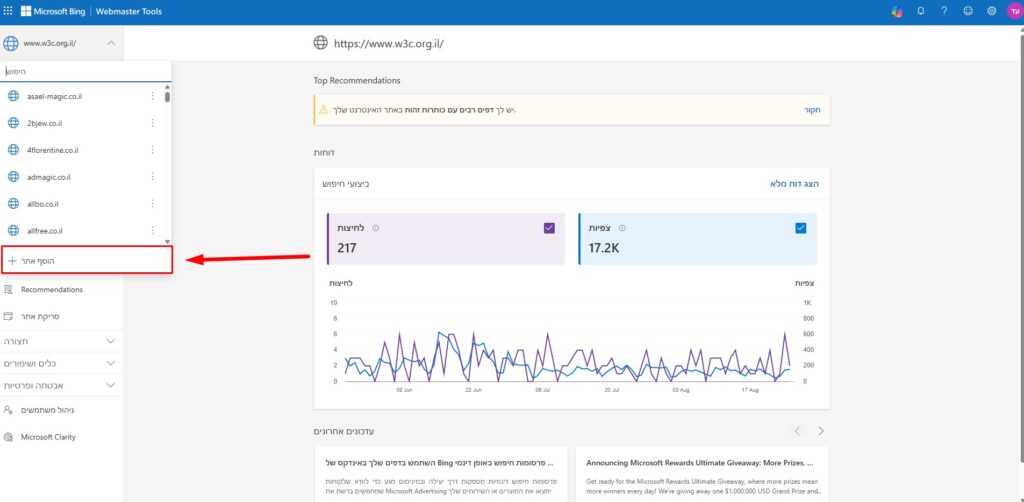Click globe icon beside admagic.co.il

(x=13, y=176)
